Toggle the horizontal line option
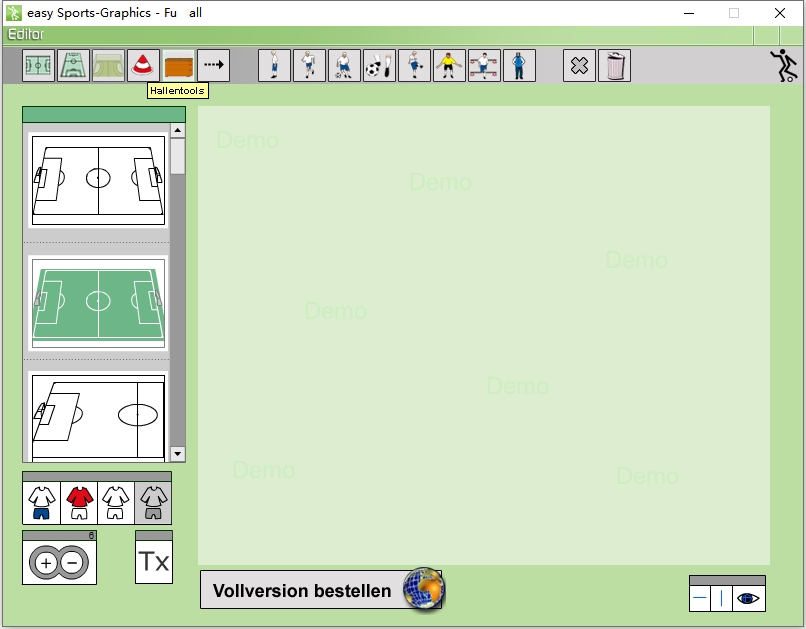806x629 pixels. [700, 599]
